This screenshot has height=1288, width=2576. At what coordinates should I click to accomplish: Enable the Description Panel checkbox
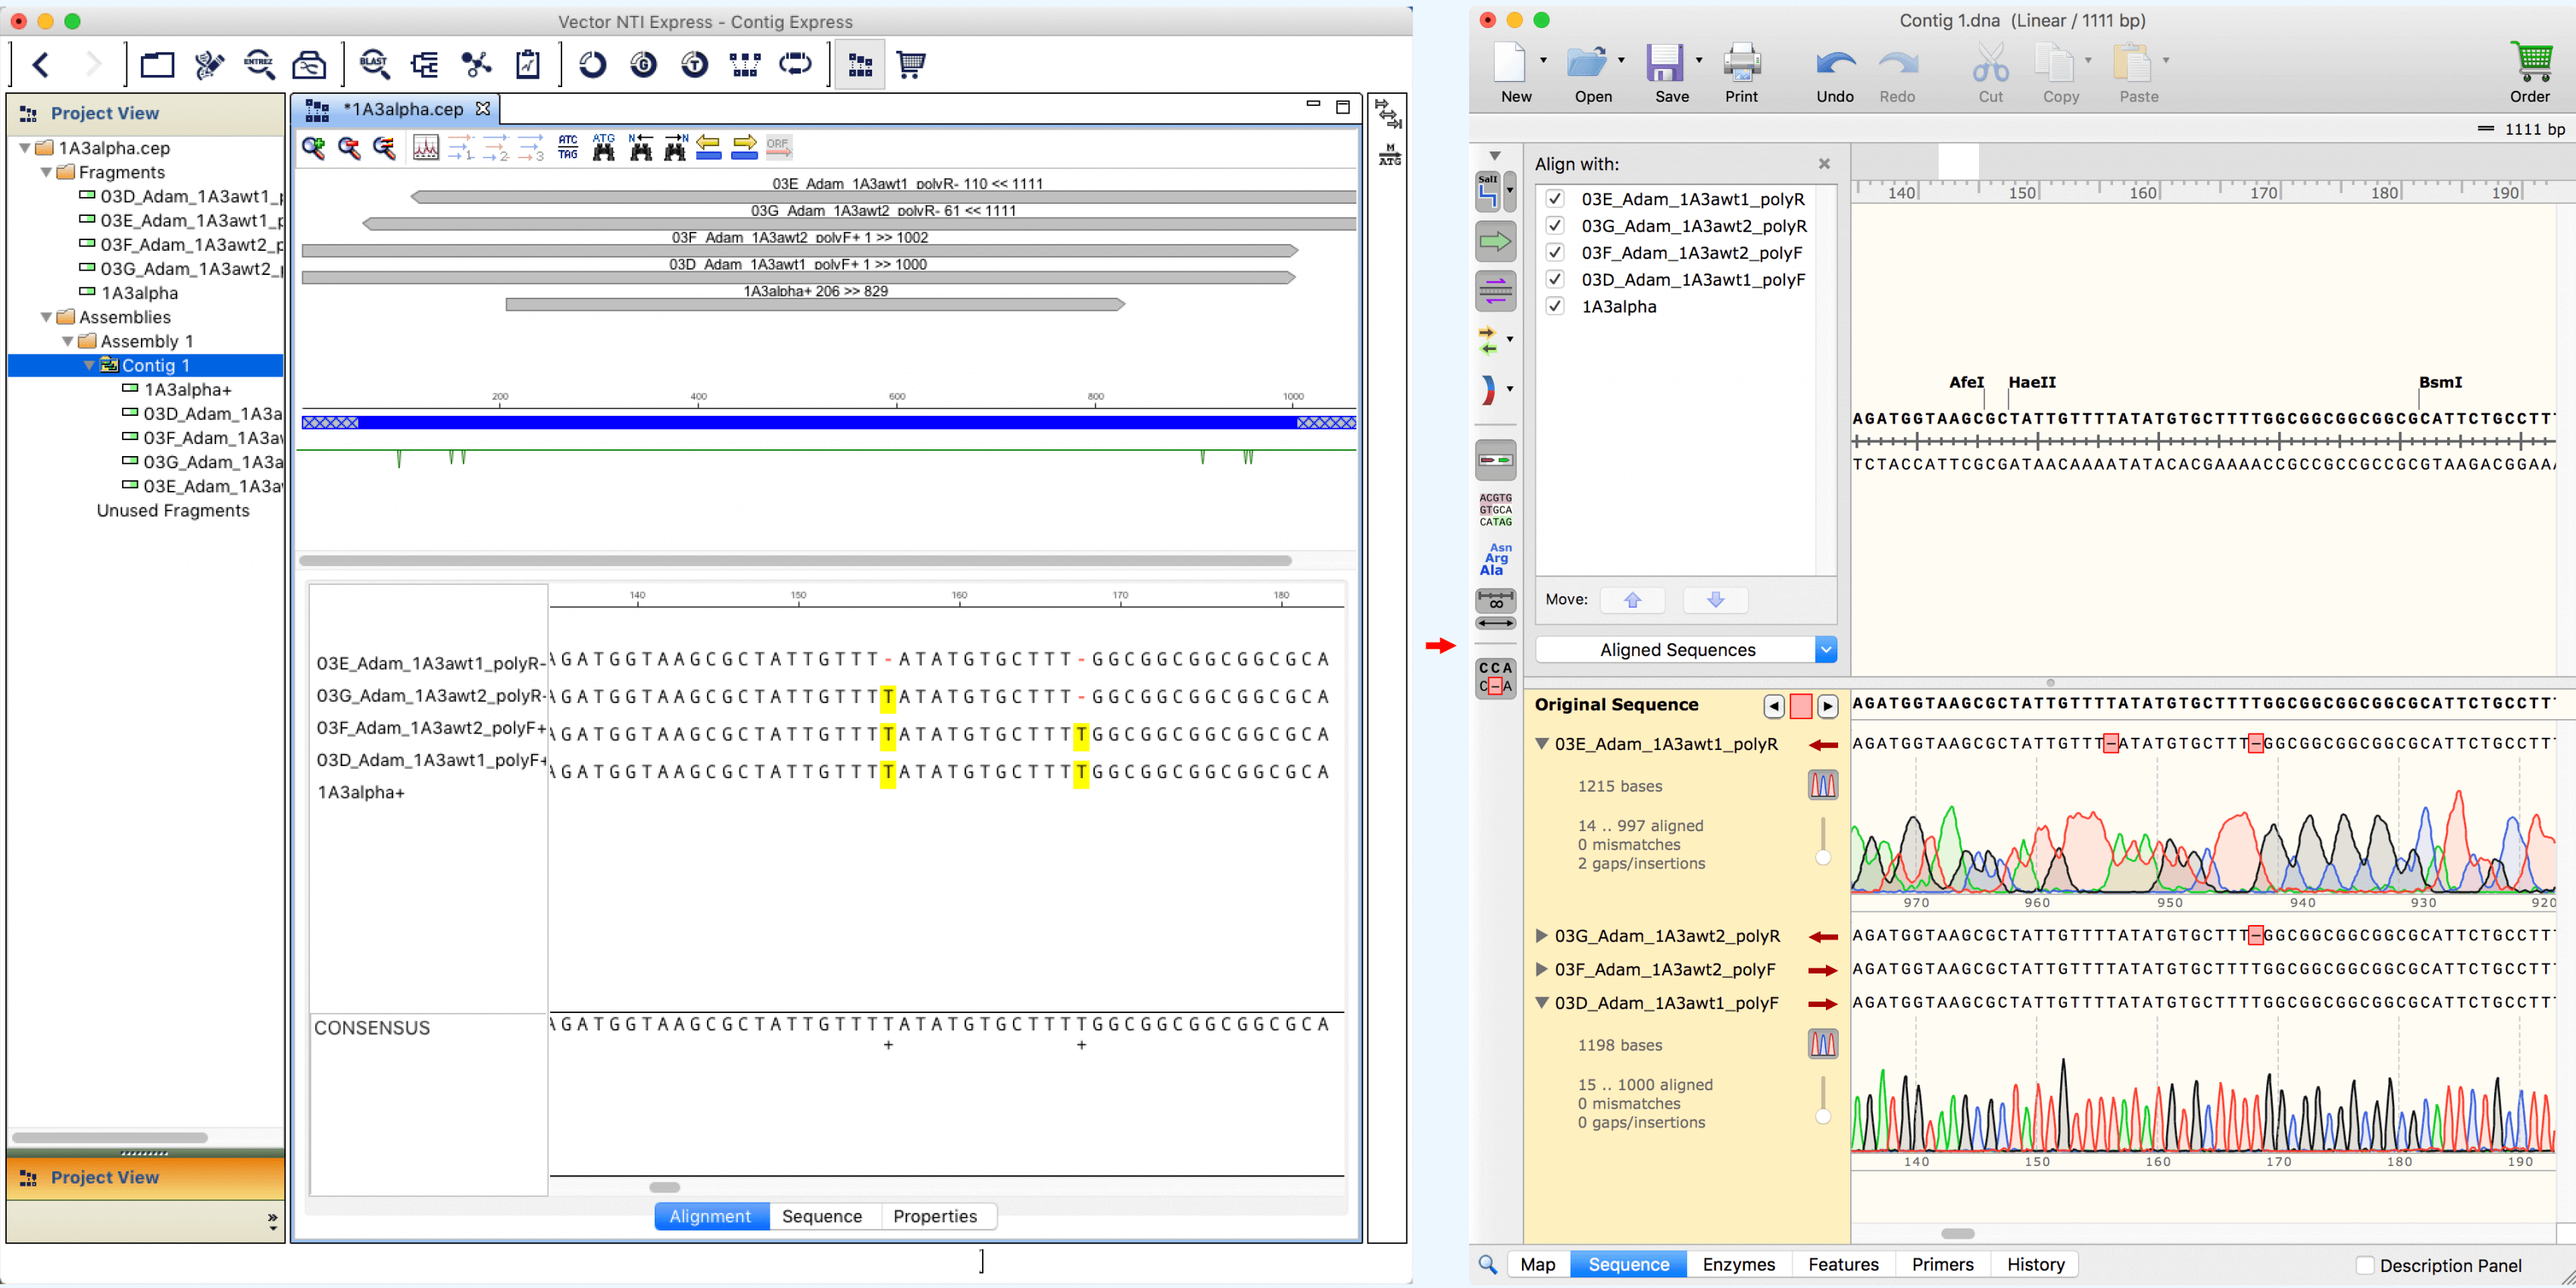(x=2366, y=1265)
